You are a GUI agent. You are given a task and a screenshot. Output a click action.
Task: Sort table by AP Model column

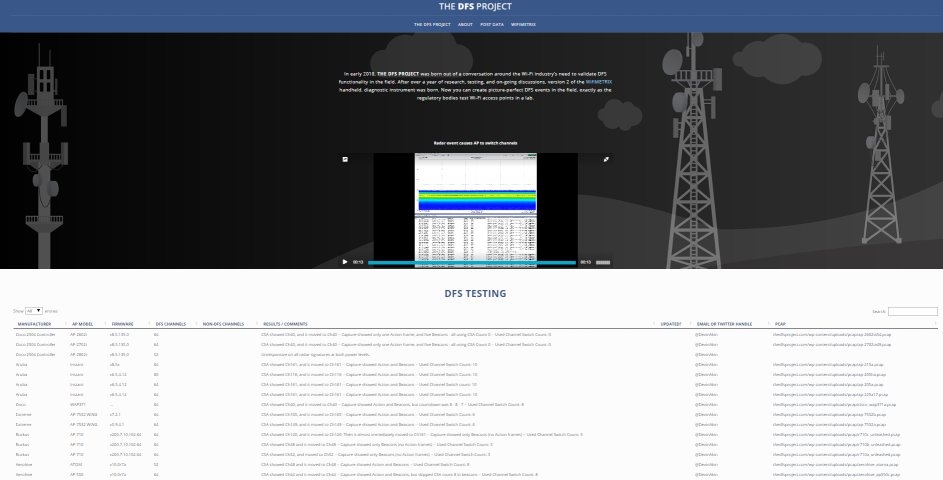(x=82, y=324)
